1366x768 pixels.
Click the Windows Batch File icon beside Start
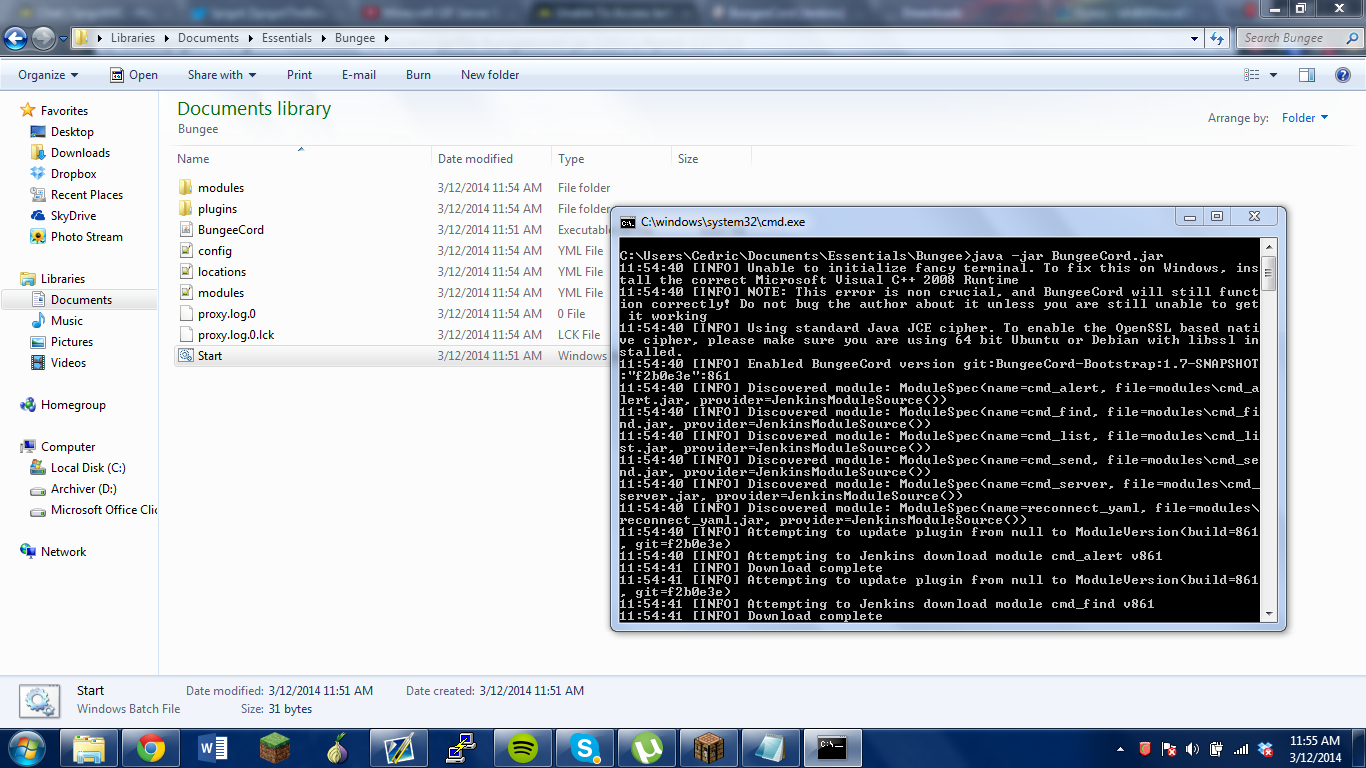tap(39, 699)
